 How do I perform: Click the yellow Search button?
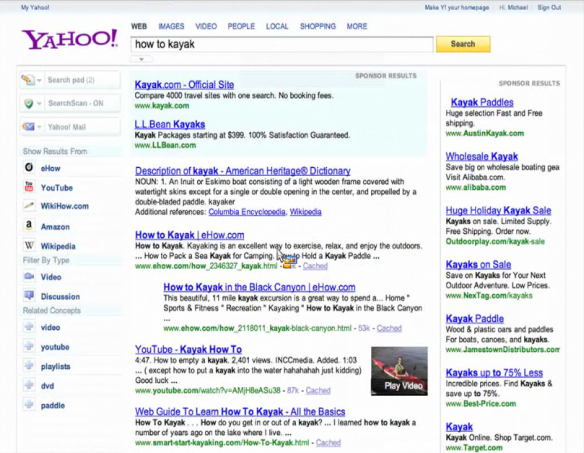(x=463, y=44)
